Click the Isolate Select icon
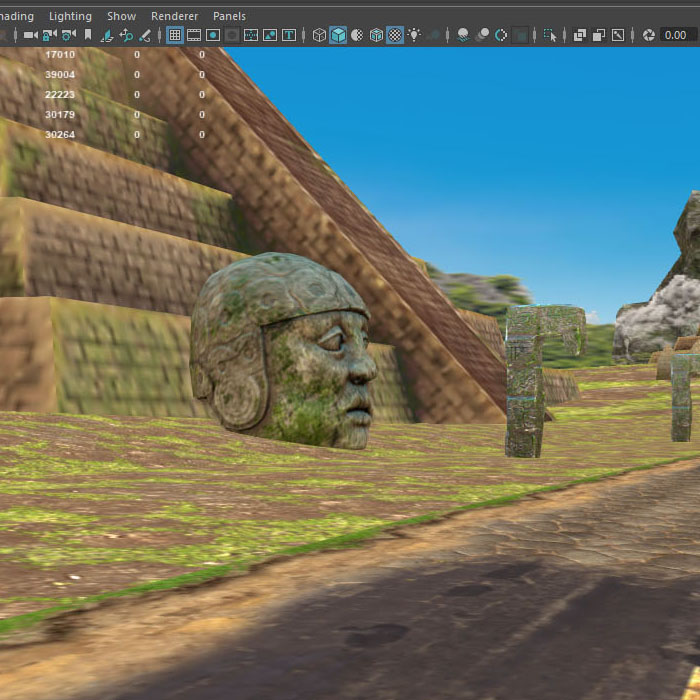The height and width of the screenshot is (700, 700). (548, 35)
